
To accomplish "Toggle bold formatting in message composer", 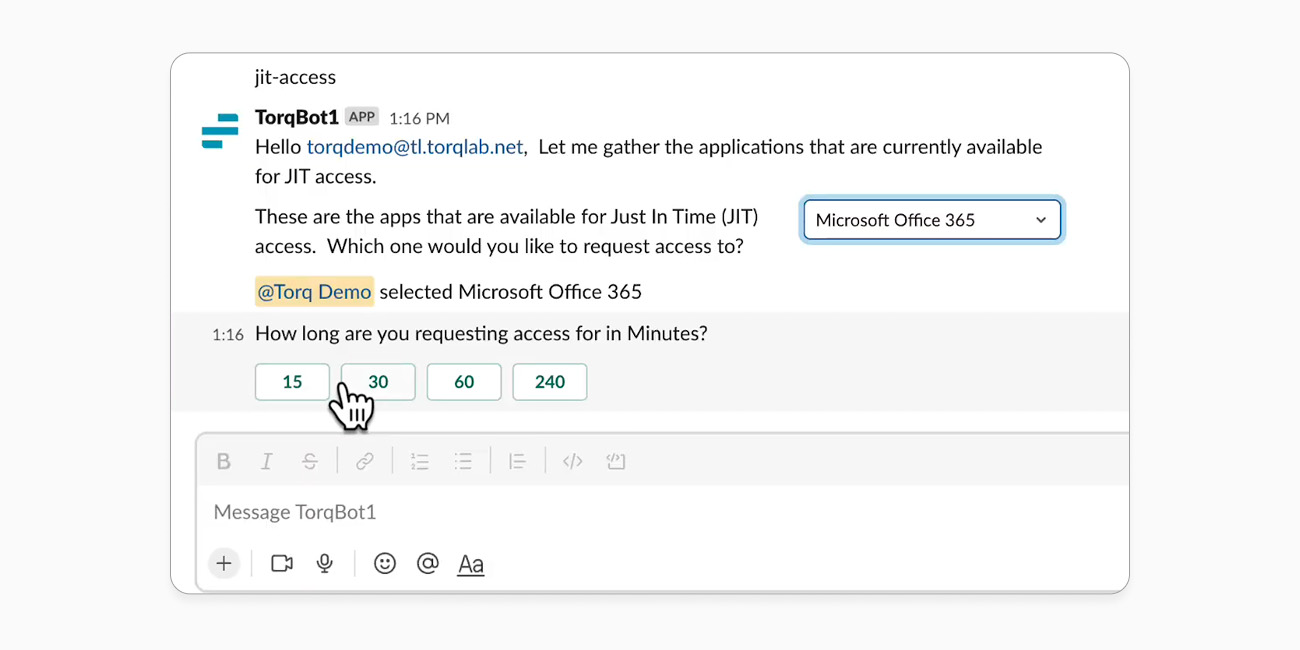I will point(224,461).
